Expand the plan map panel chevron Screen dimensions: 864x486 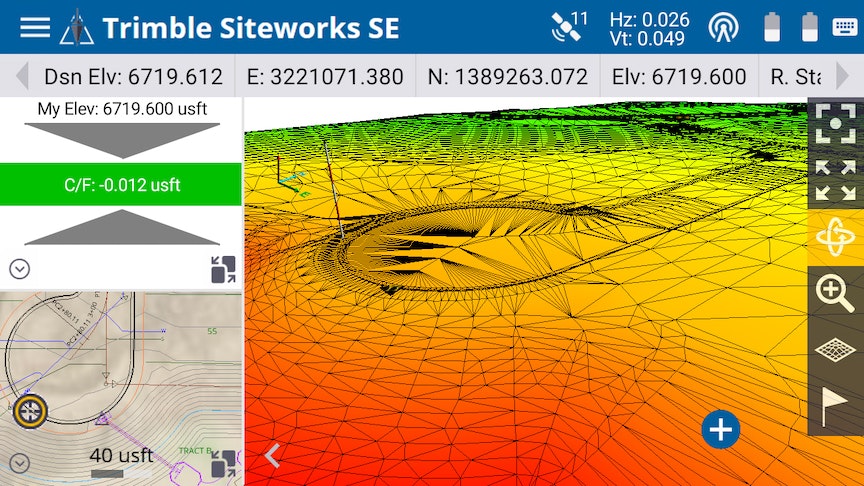coord(20,463)
